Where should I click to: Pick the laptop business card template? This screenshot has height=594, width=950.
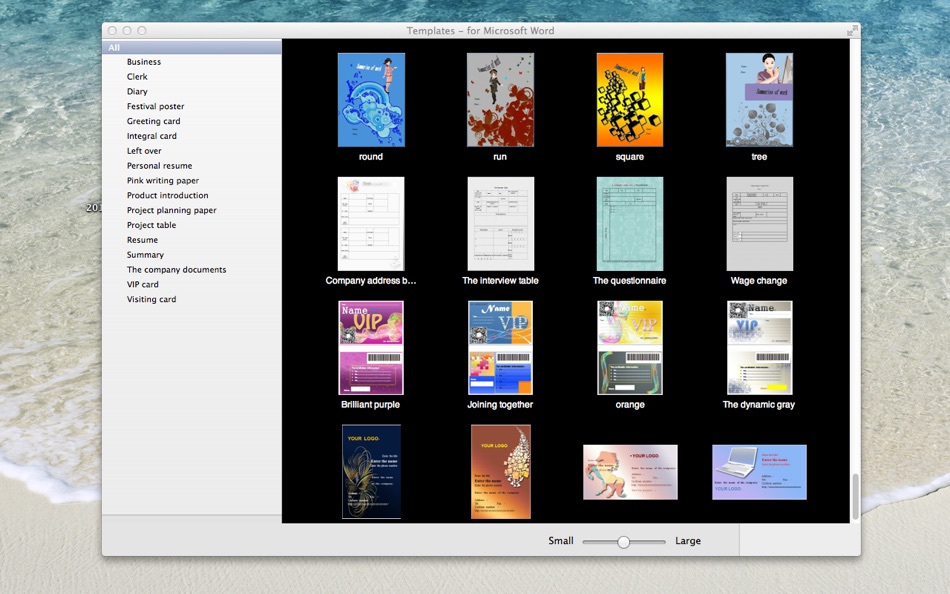click(759, 472)
